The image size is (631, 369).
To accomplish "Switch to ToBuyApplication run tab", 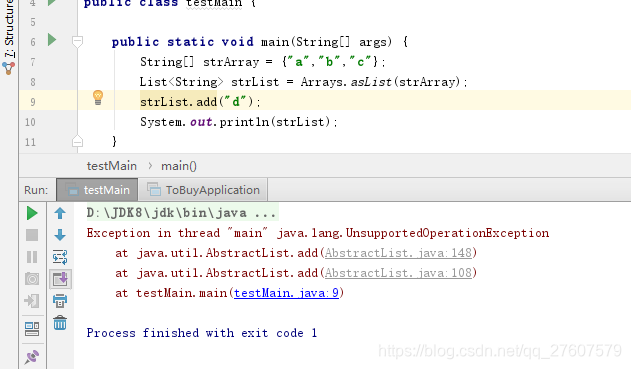I will 203,190.
